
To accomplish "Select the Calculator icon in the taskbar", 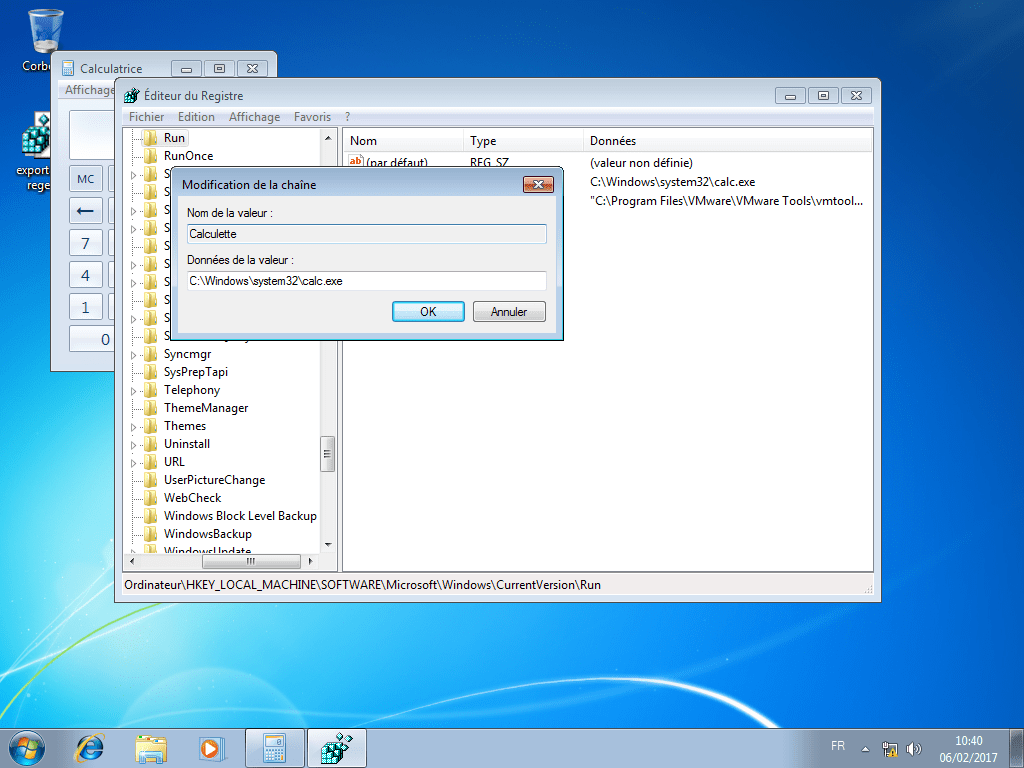I will point(274,747).
